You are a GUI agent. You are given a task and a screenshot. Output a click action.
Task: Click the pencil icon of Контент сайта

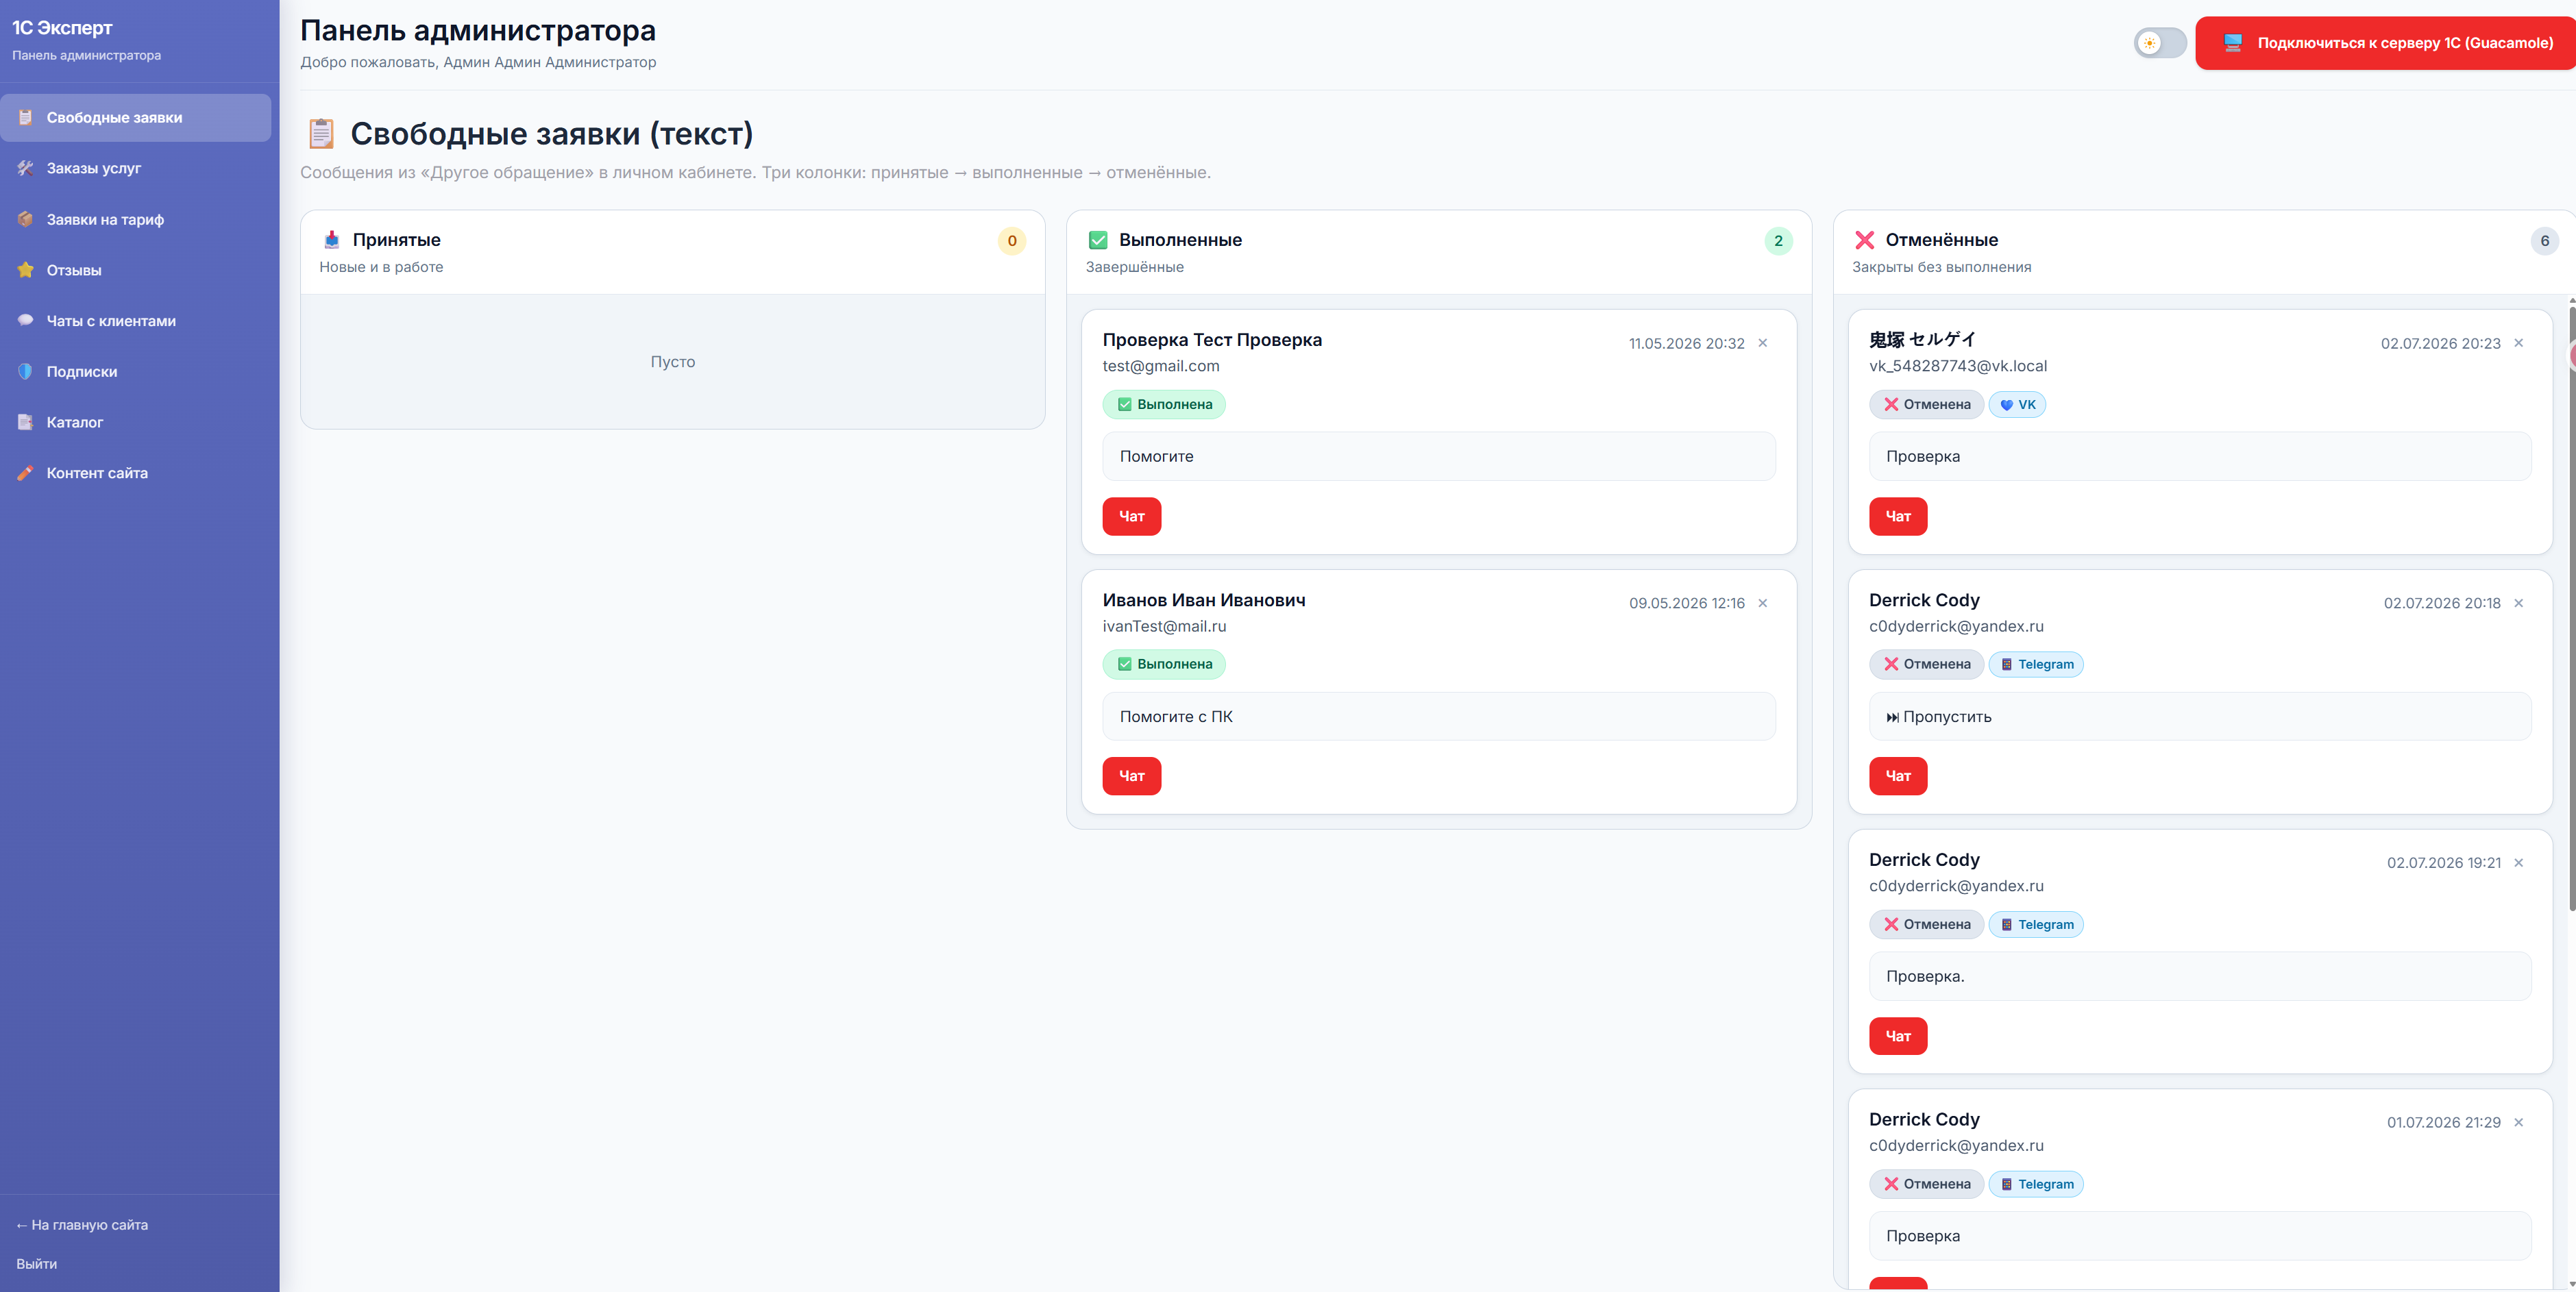pyautogui.click(x=25, y=473)
